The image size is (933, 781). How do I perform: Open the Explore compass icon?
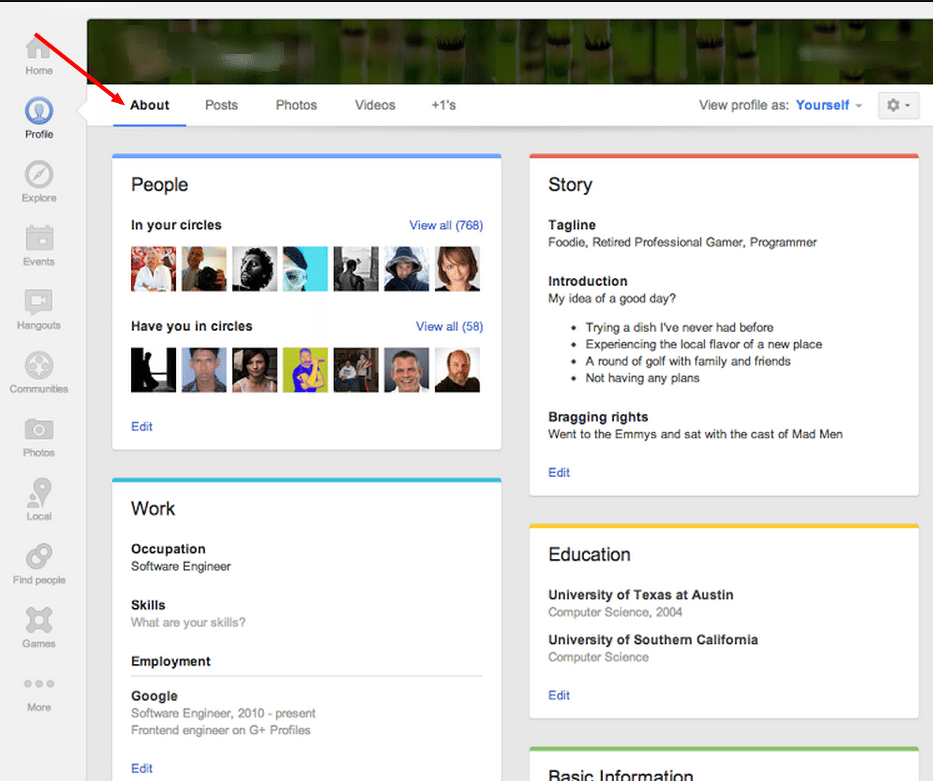(x=39, y=175)
